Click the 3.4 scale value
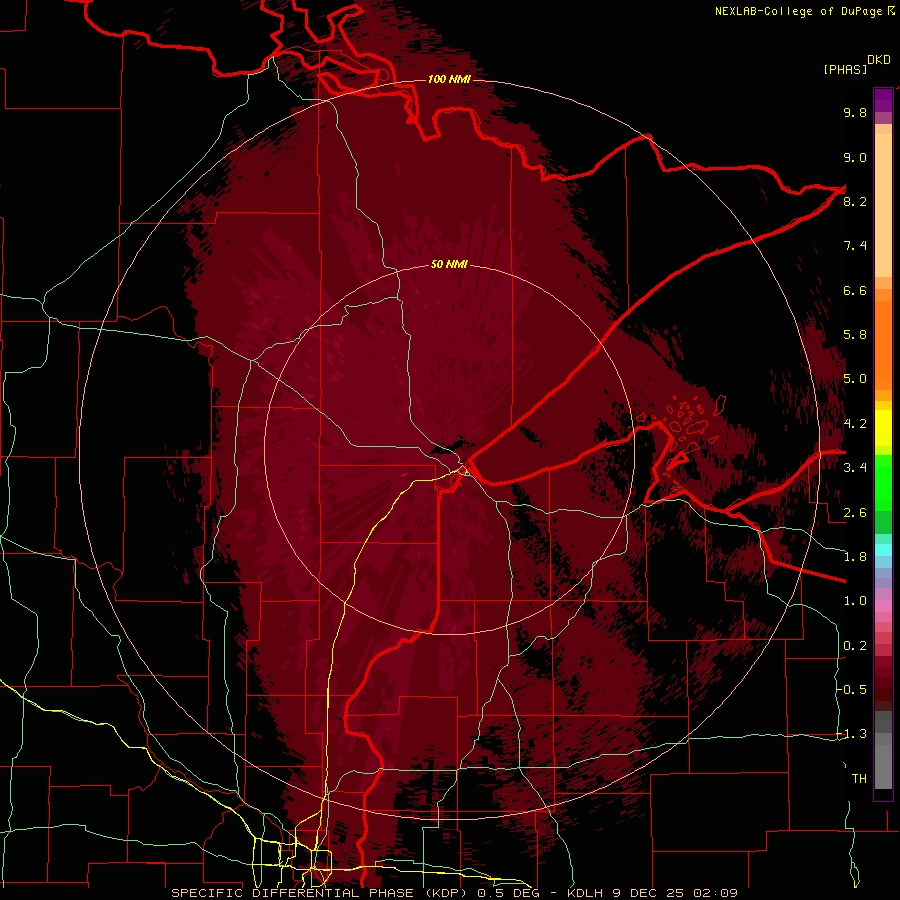 855,468
